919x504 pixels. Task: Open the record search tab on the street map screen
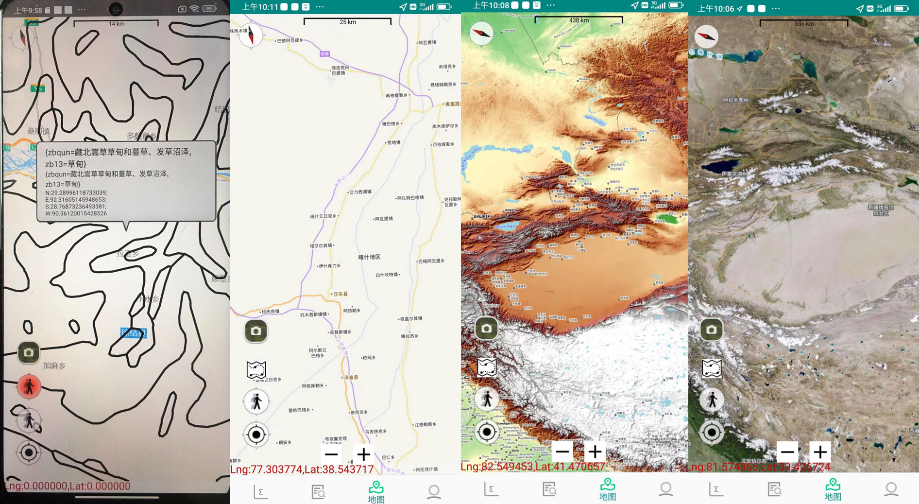[318, 490]
